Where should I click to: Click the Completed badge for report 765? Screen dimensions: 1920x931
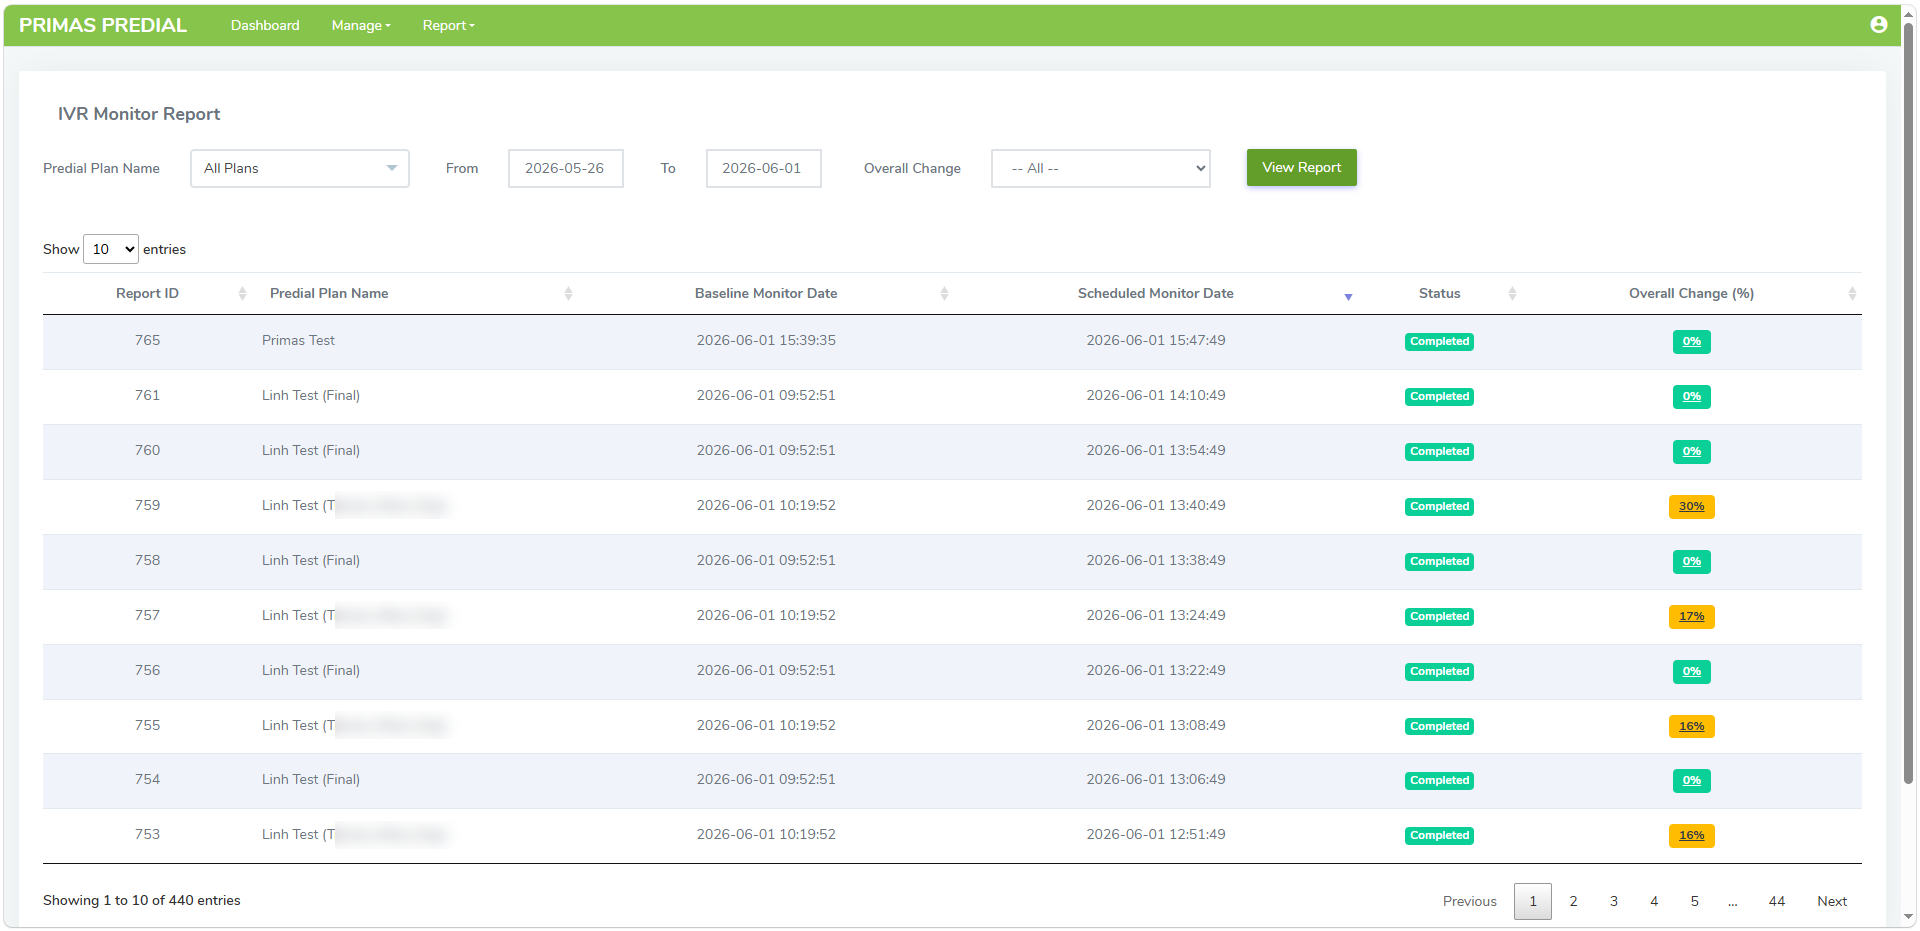[x=1439, y=342]
